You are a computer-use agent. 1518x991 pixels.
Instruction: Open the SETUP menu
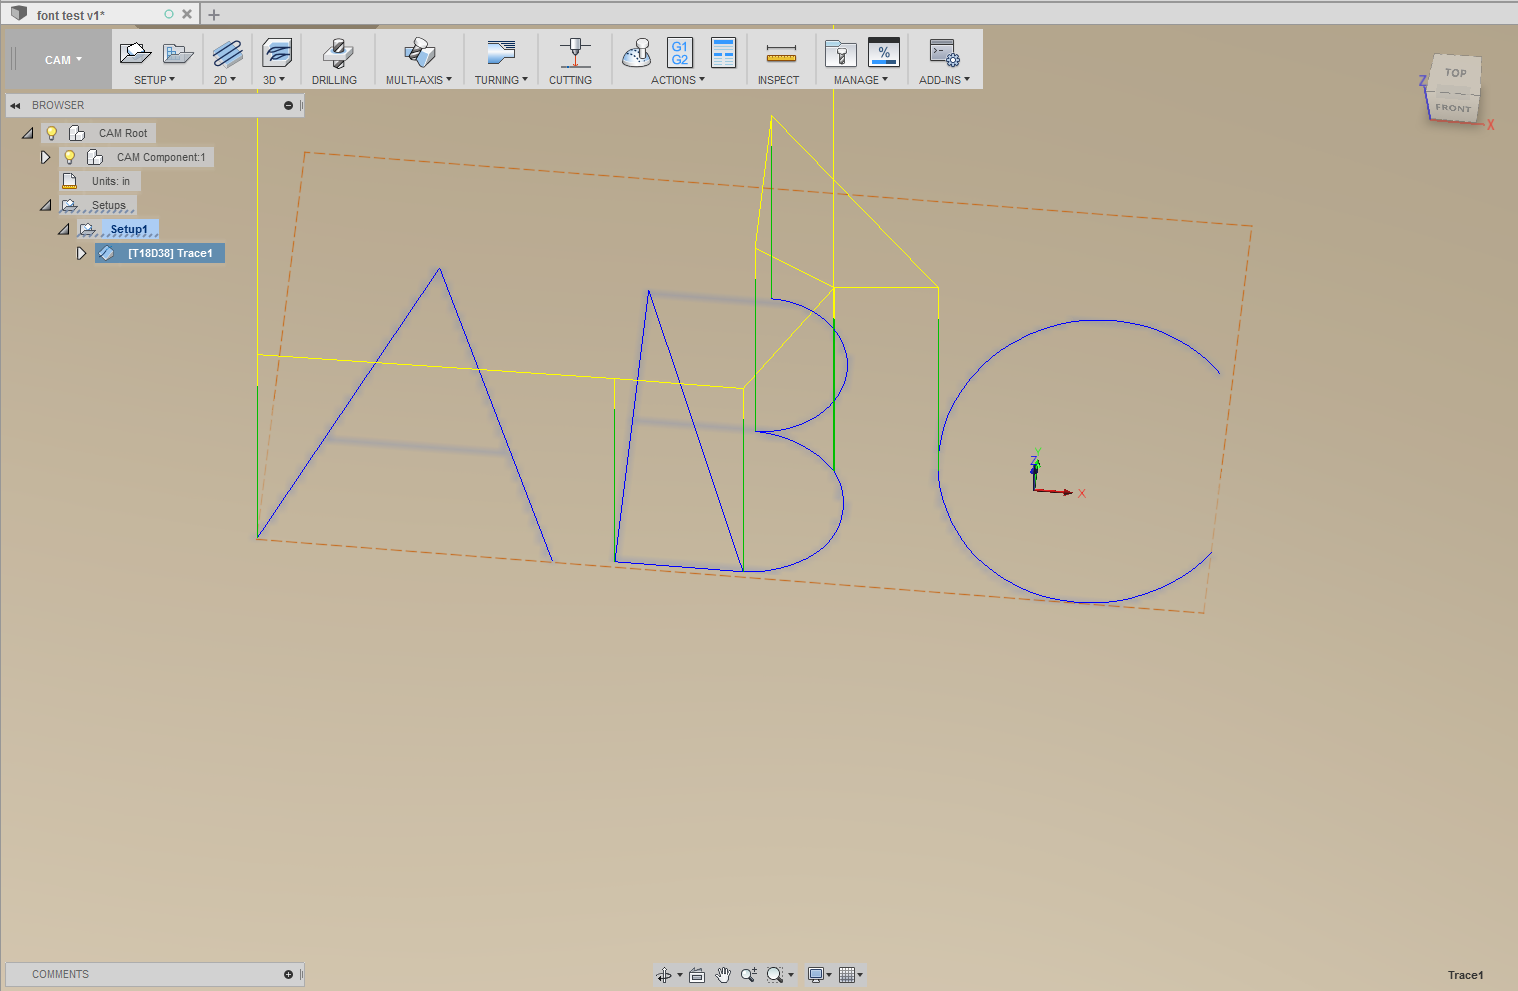pyautogui.click(x=154, y=80)
